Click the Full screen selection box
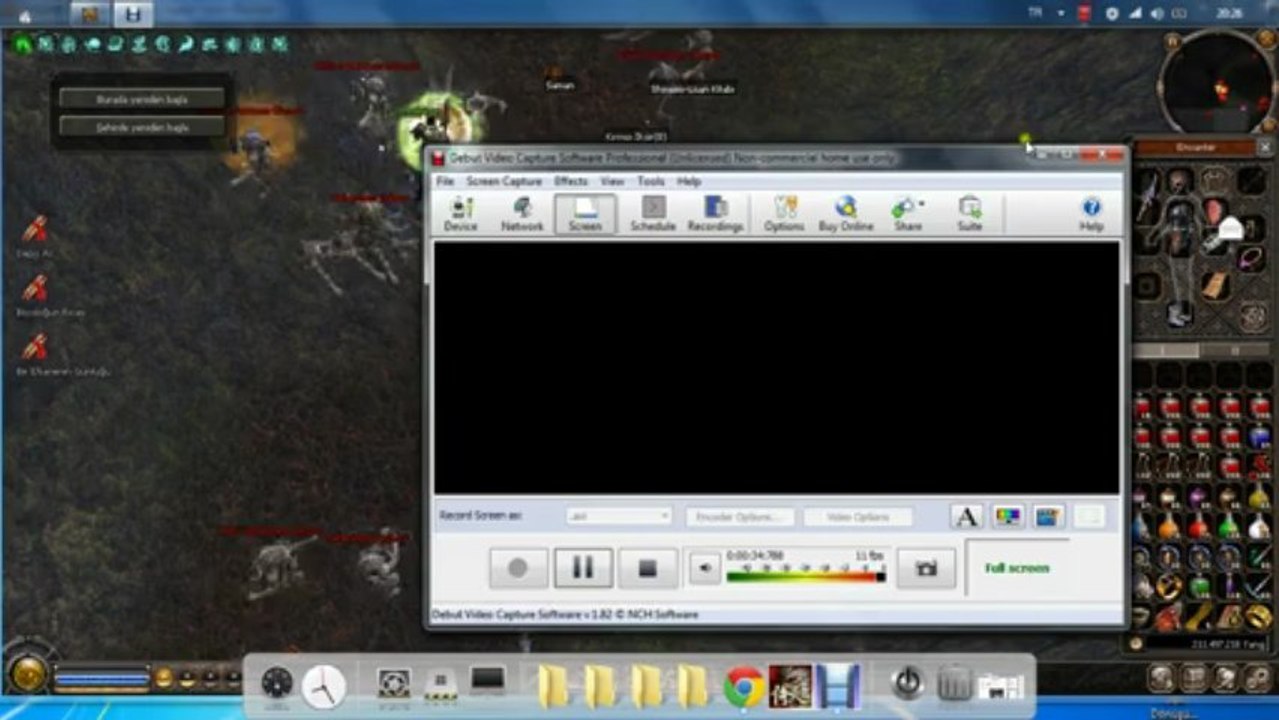1279x720 pixels. (x=1017, y=568)
